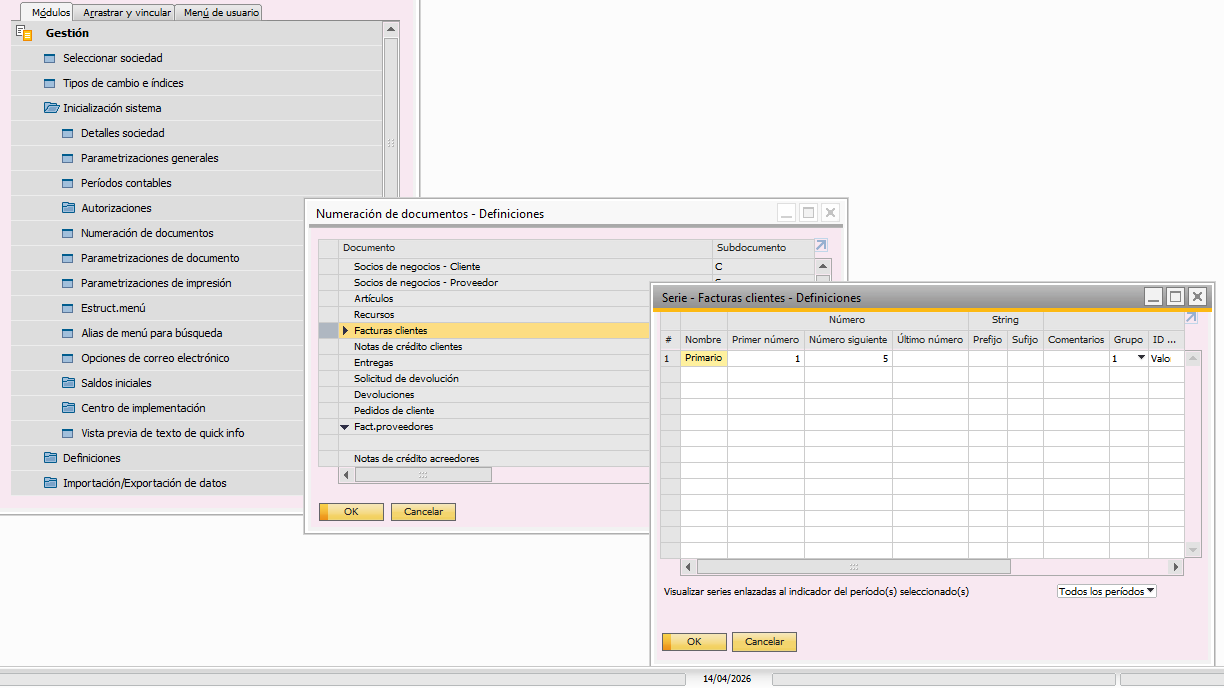Click the Serie table horizontal scrollbar thumb

[853, 567]
